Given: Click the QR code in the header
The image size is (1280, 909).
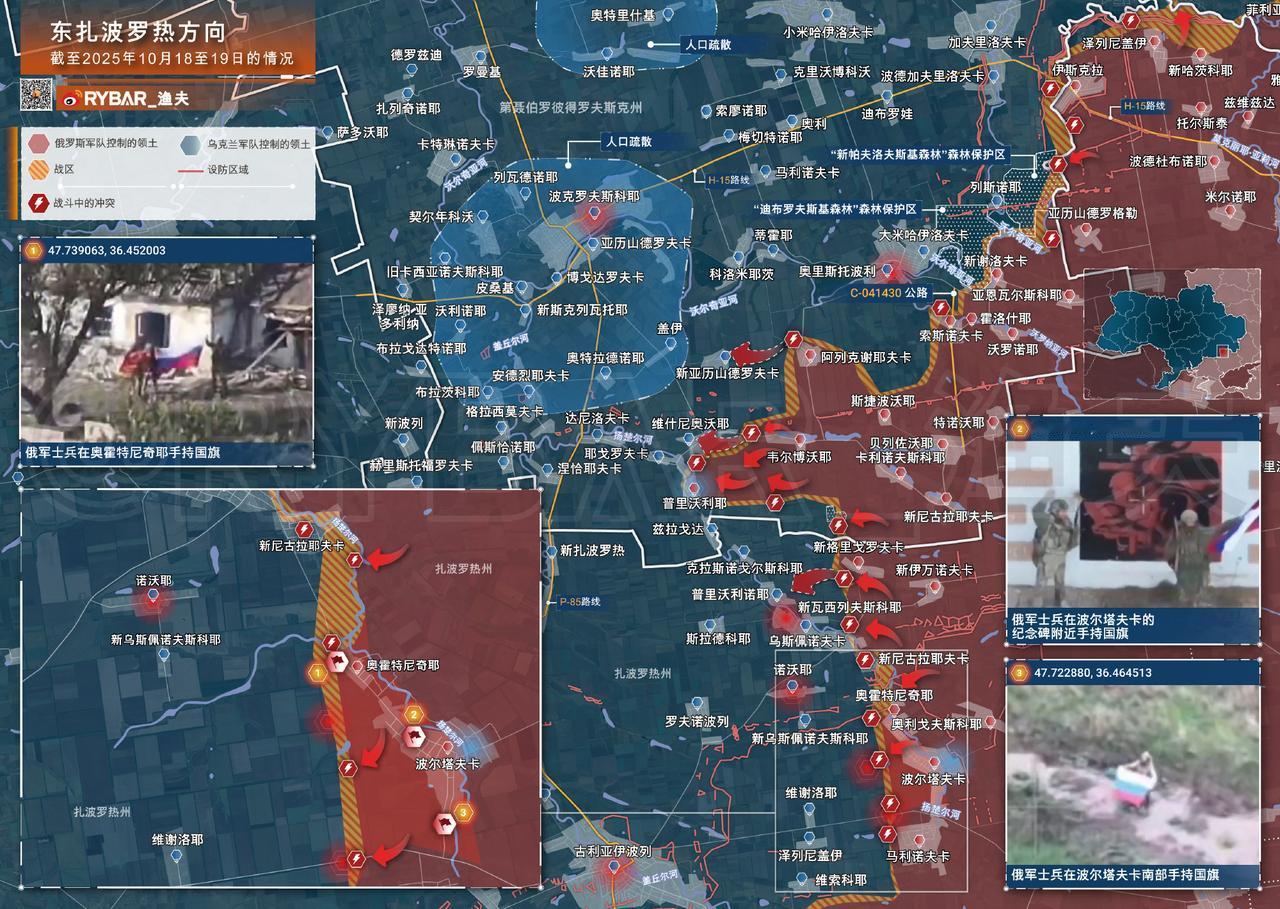Looking at the screenshot, I should click(37, 95).
